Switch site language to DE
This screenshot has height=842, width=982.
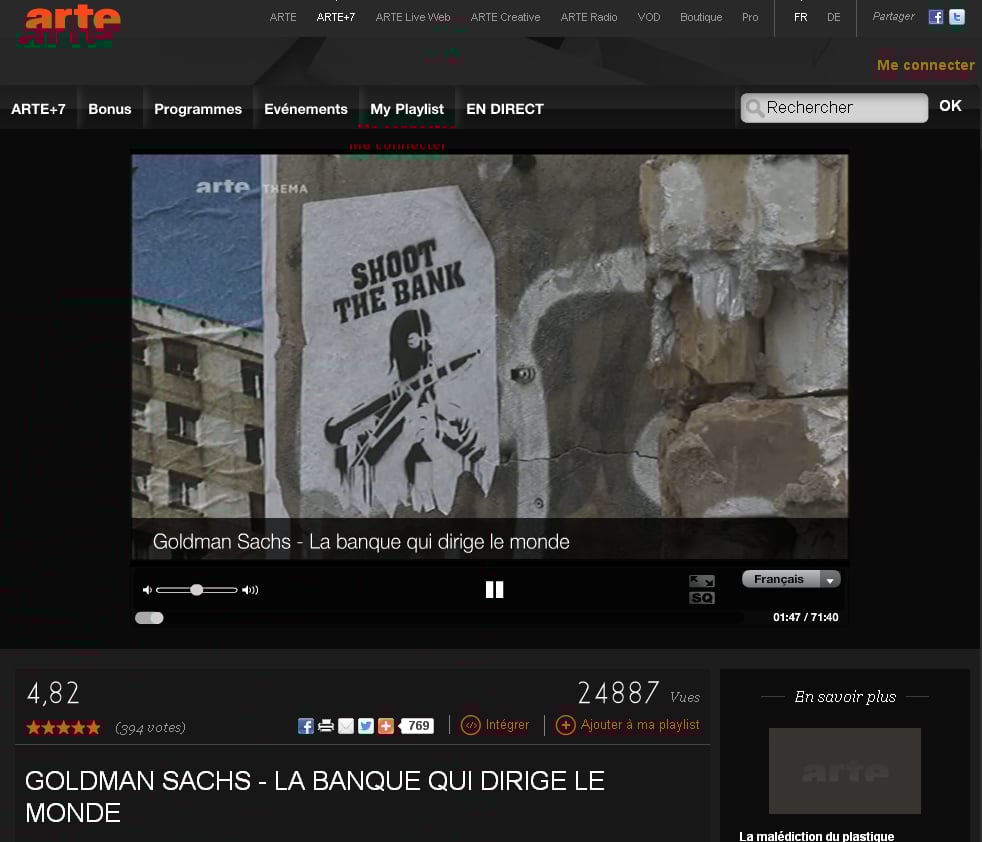point(833,17)
